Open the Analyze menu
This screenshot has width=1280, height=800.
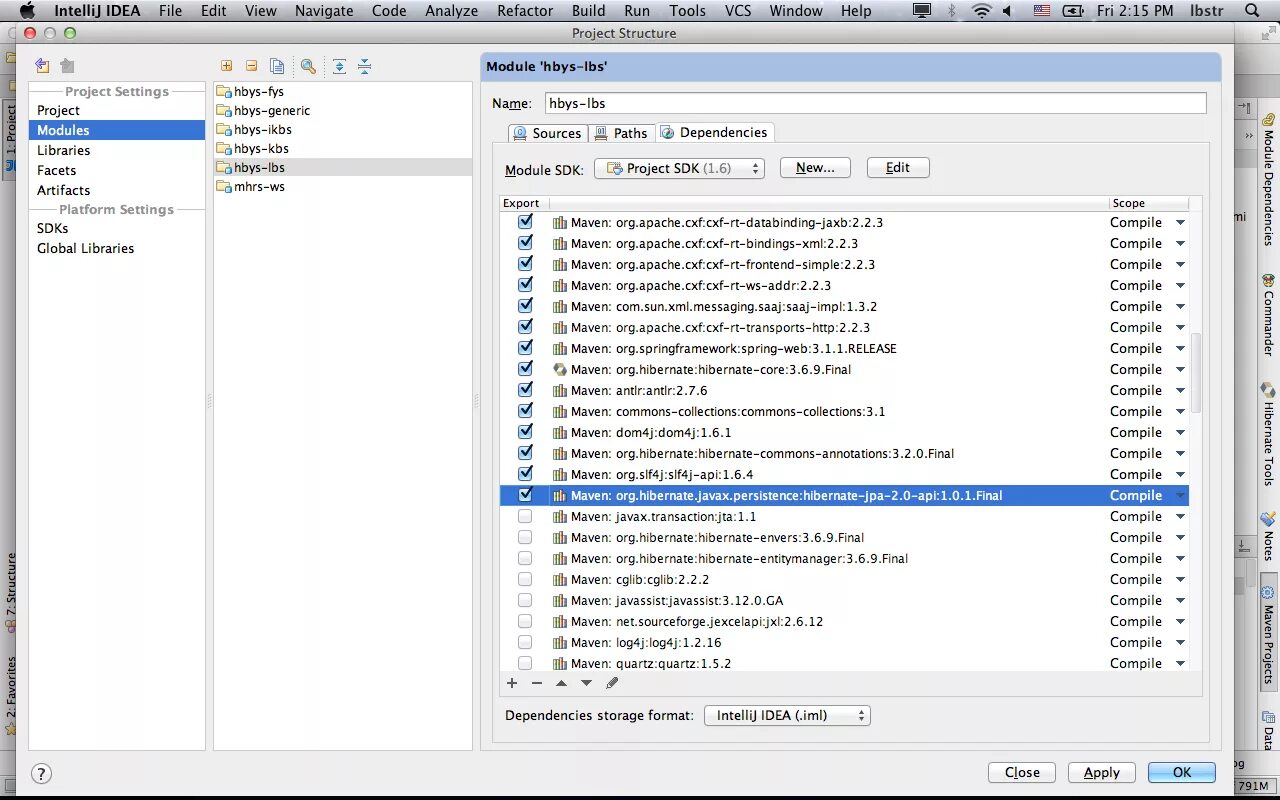[451, 11]
